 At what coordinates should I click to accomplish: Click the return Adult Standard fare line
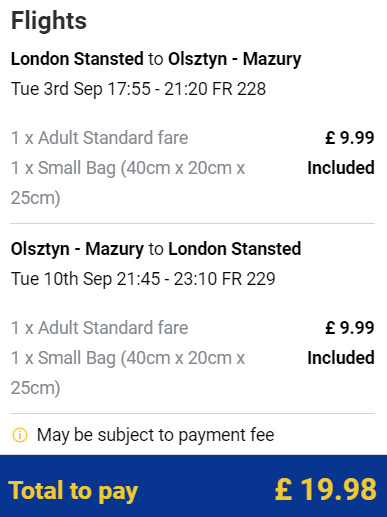tap(99, 328)
